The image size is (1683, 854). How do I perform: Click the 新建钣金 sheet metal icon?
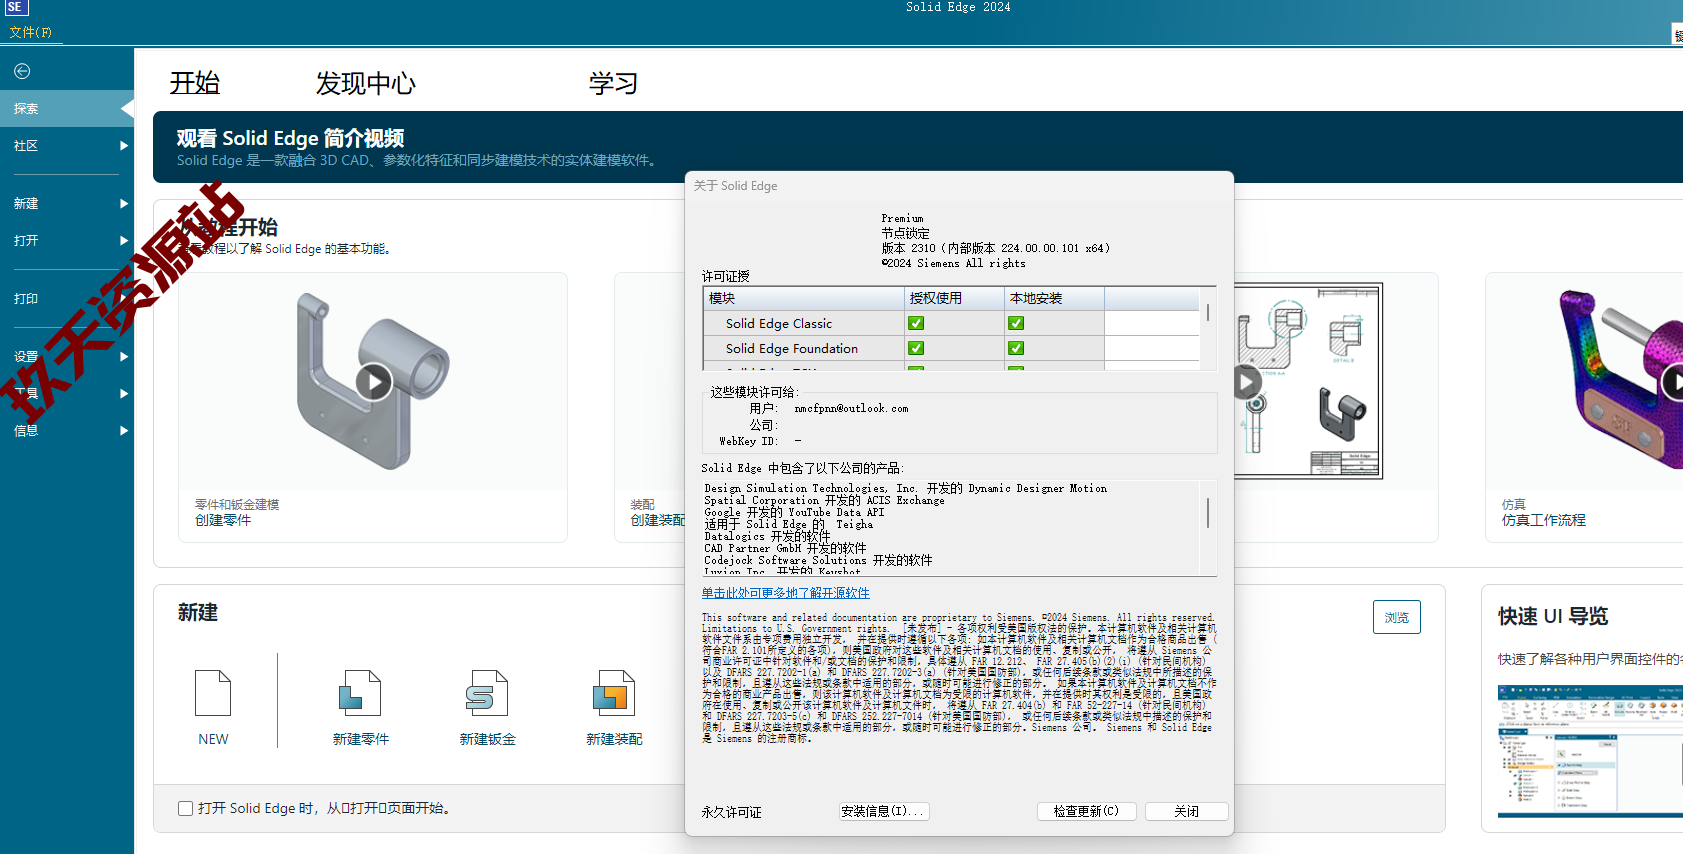[487, 693]
